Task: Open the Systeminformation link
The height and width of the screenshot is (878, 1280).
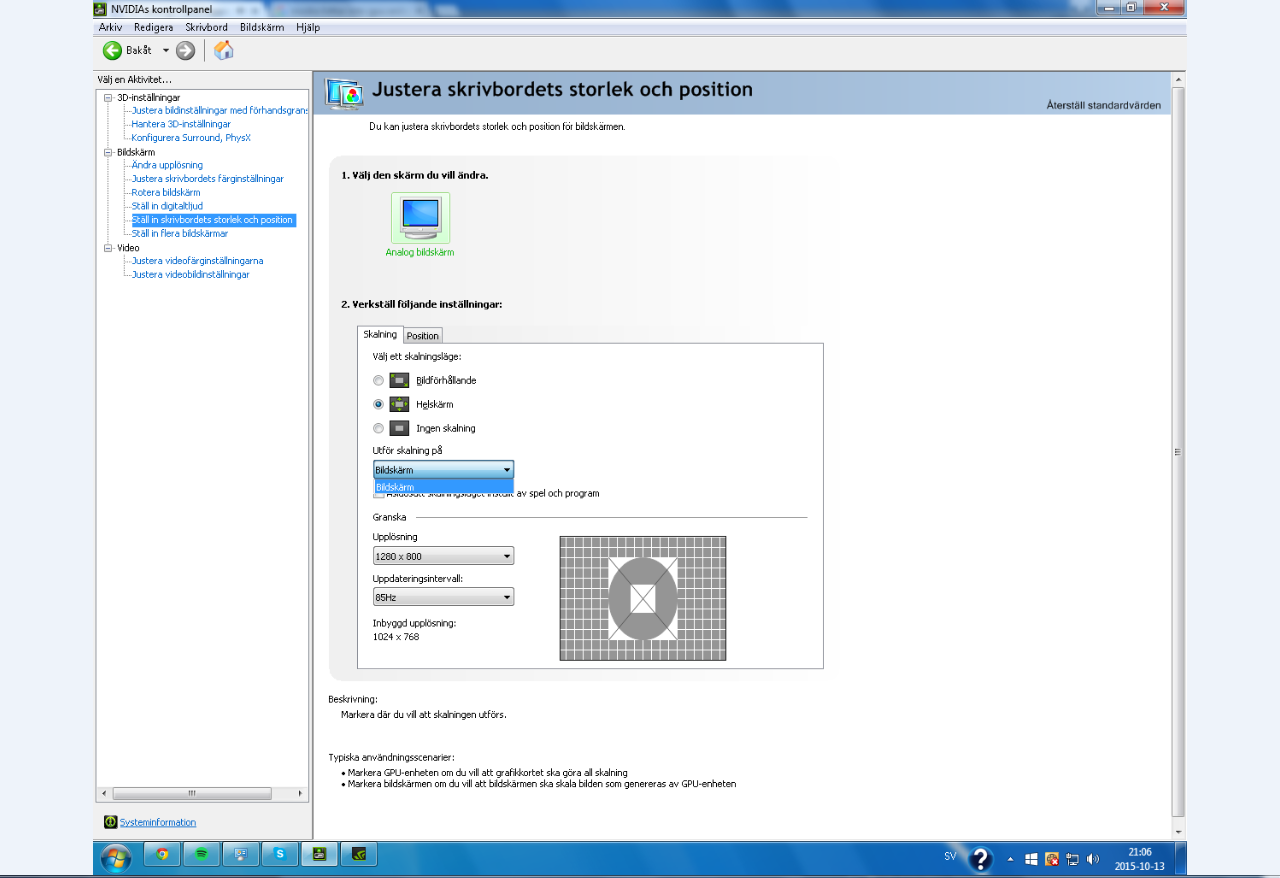Action: [x=158, y=822]
